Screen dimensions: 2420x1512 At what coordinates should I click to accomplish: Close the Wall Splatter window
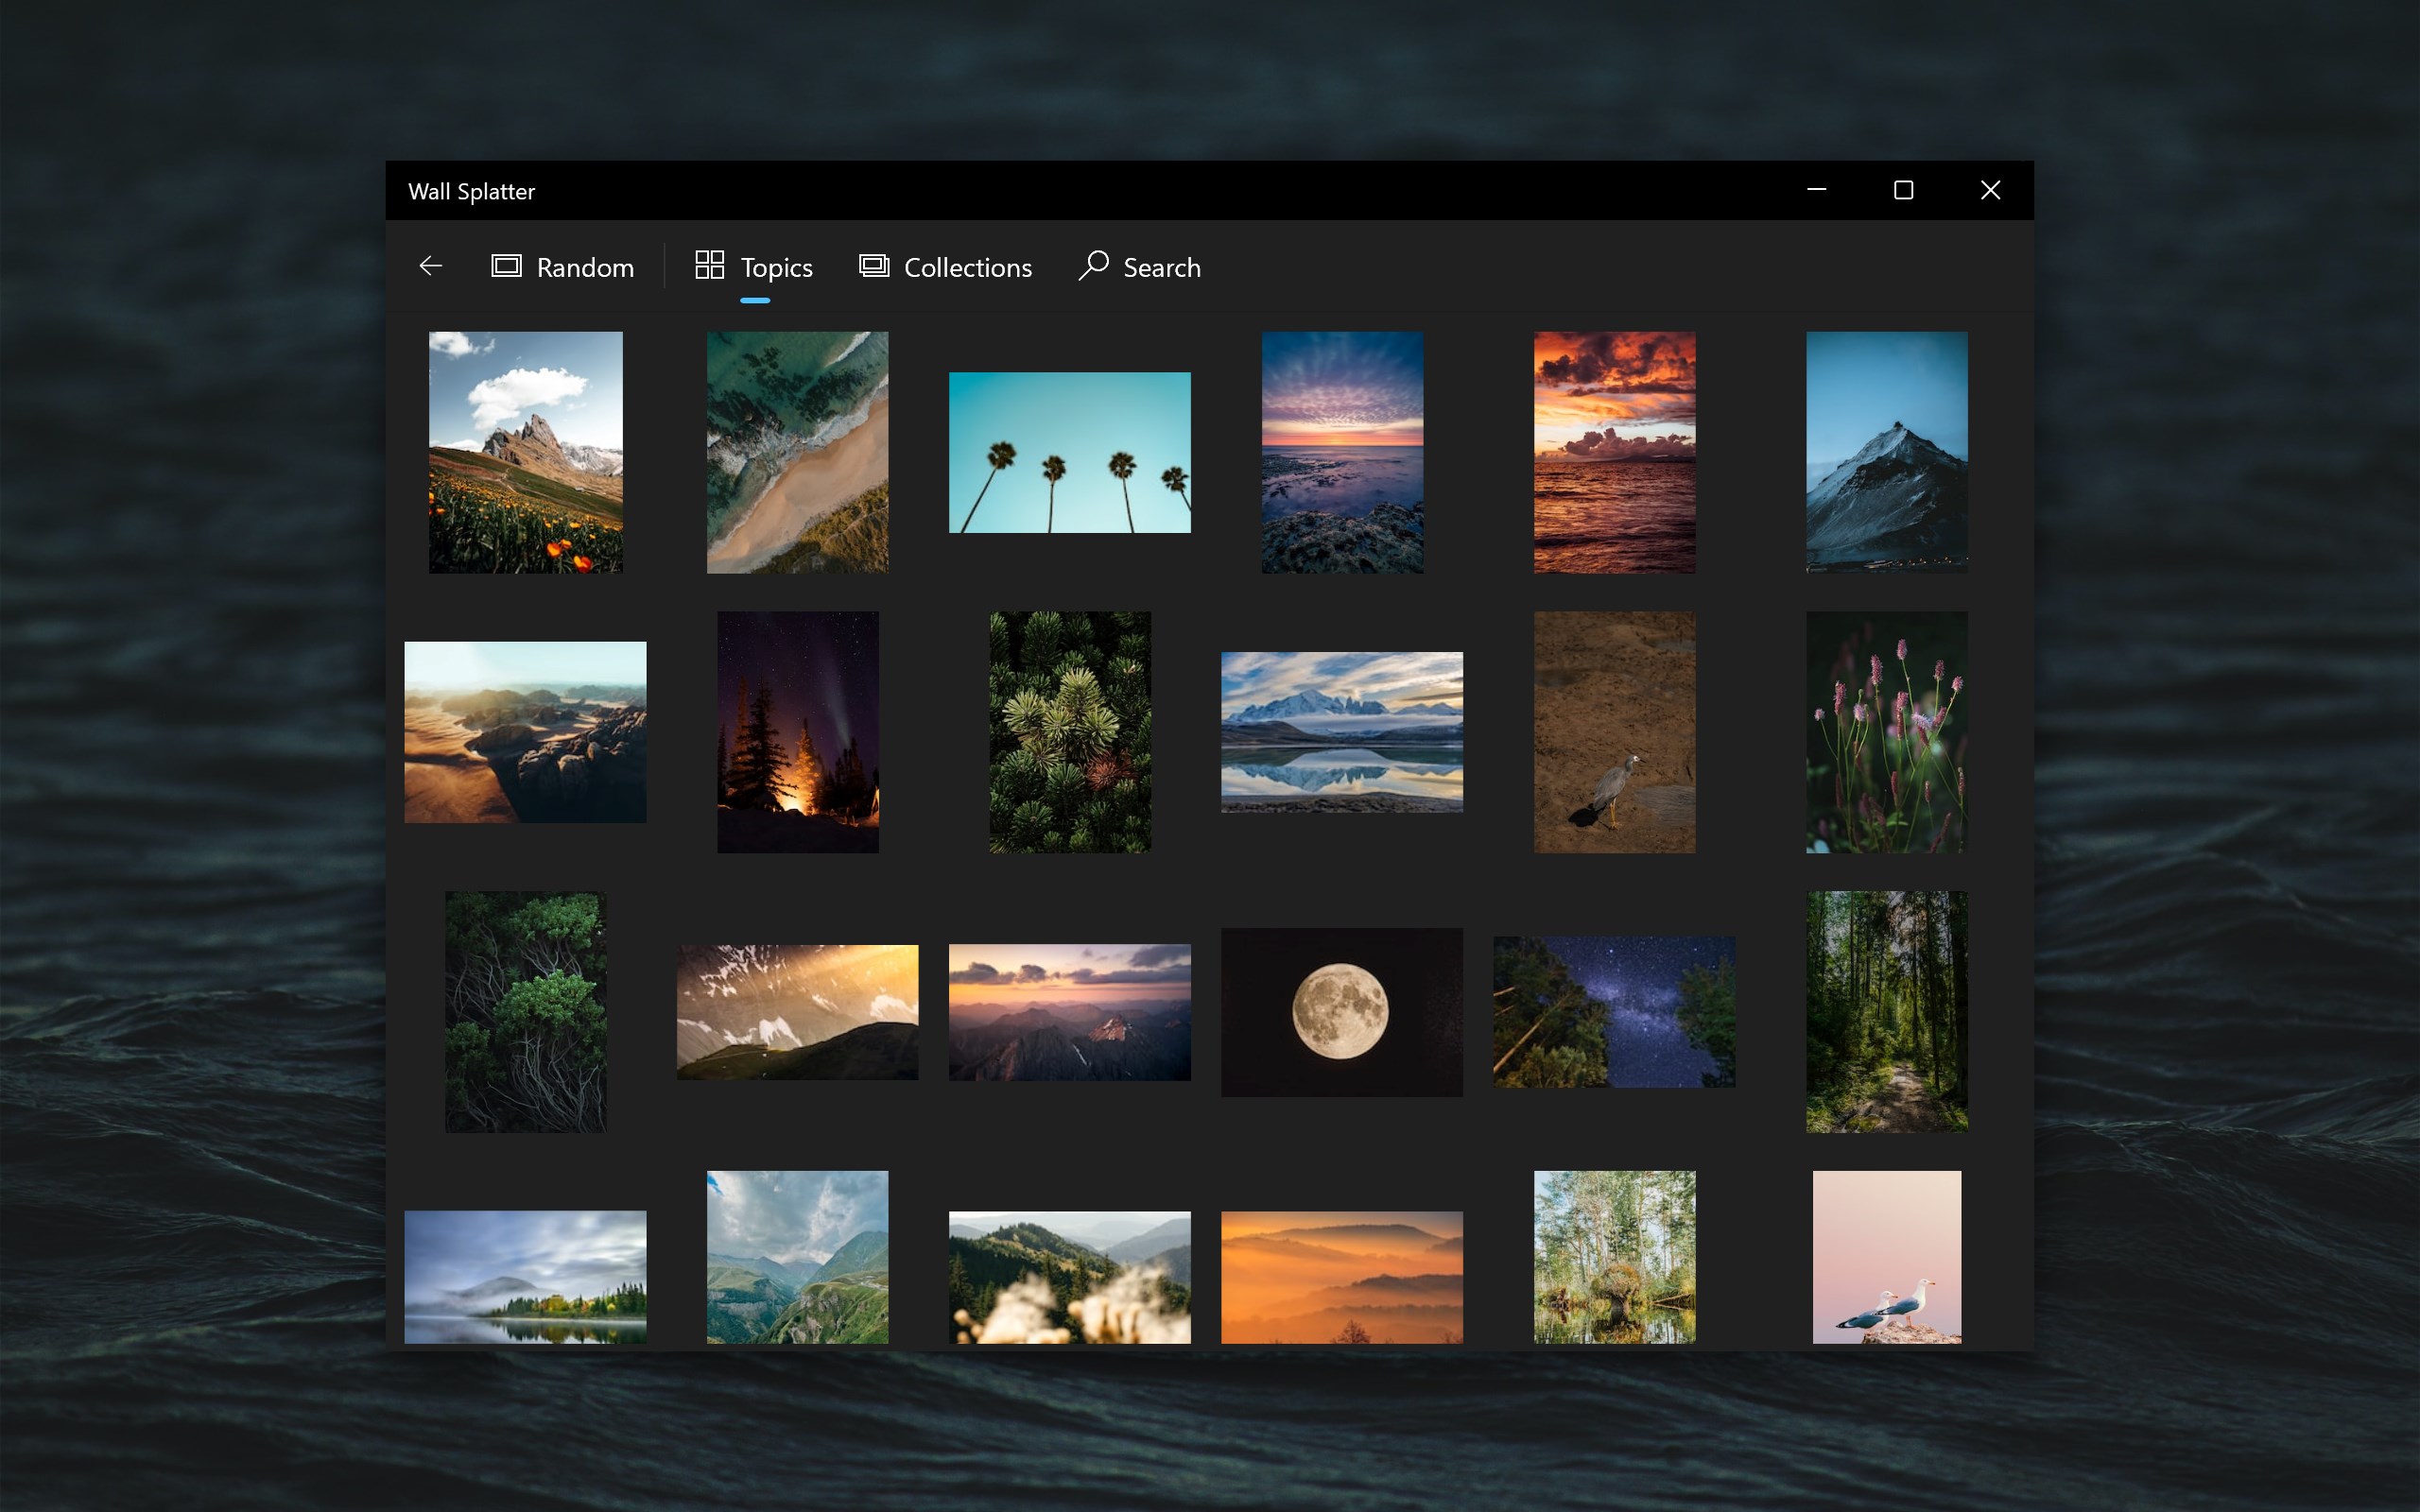pos(1990,190)
